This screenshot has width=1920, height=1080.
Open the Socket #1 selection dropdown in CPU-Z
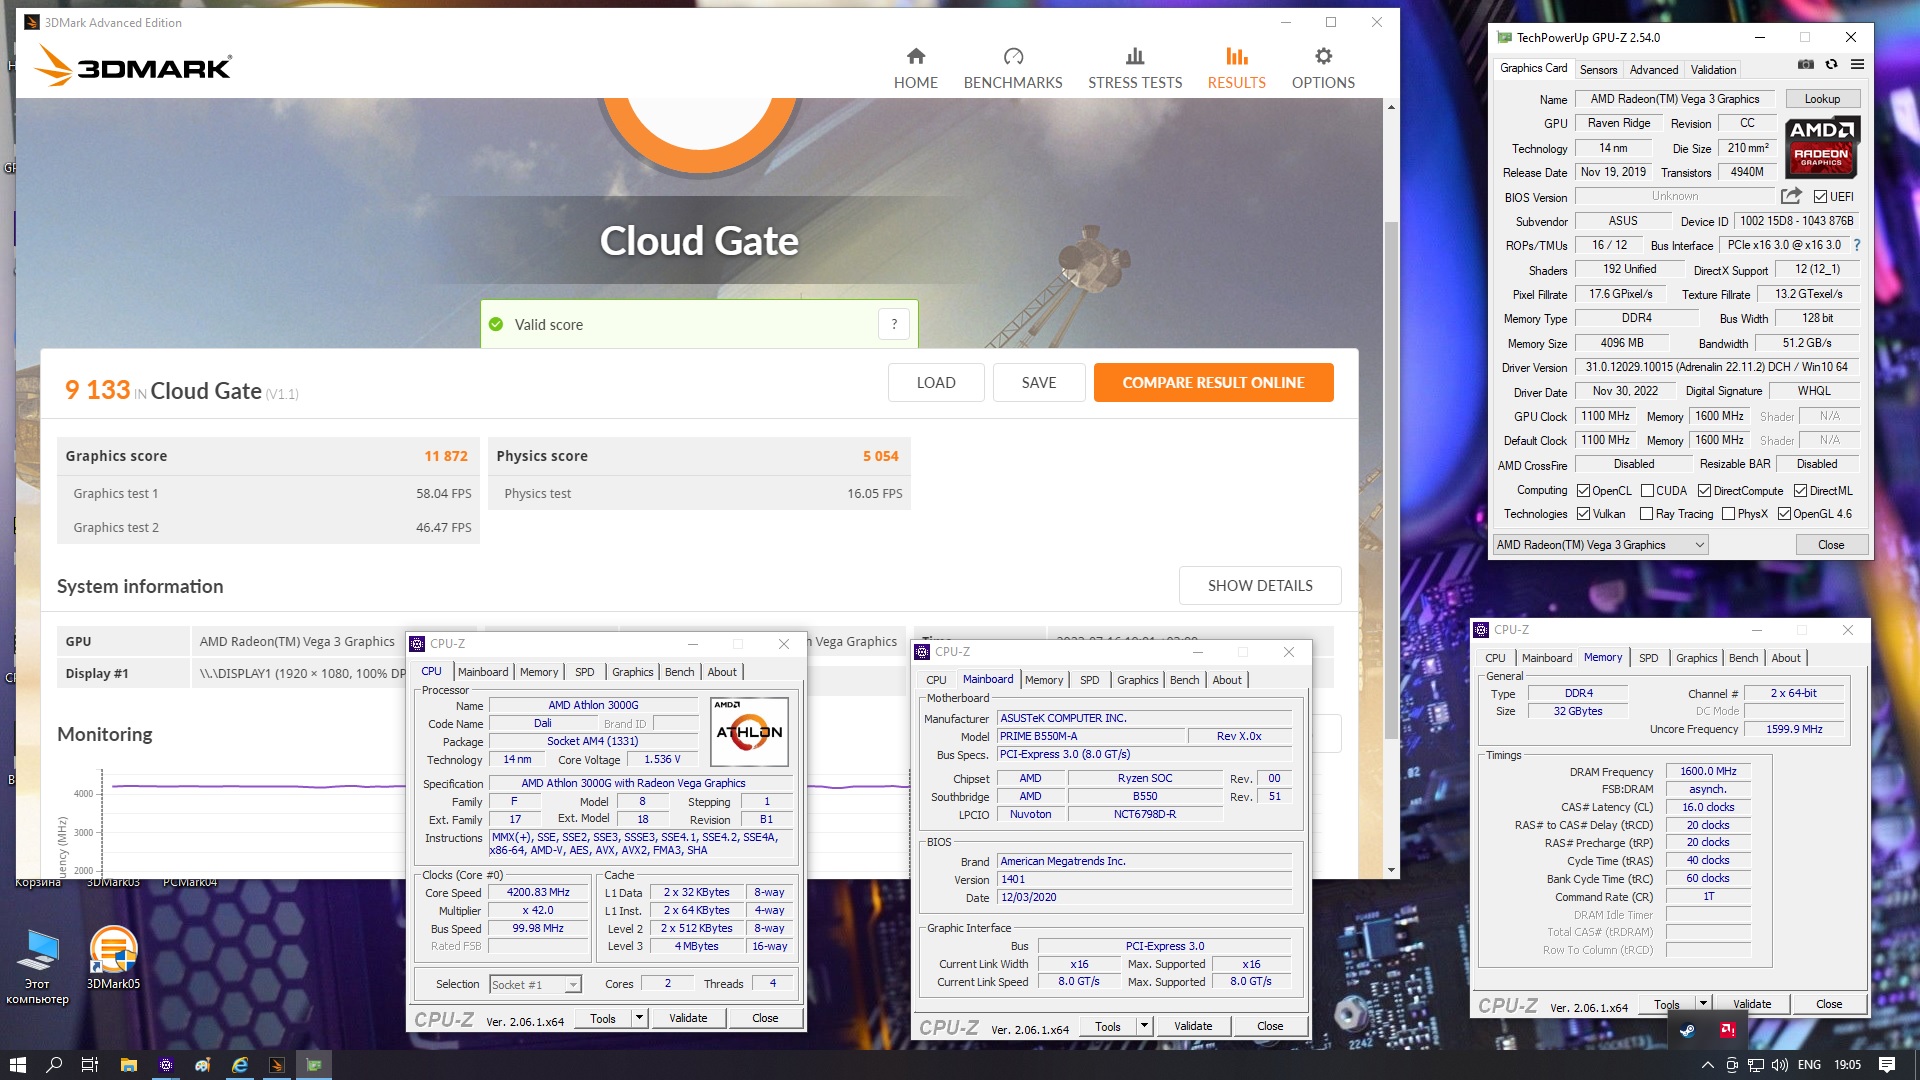[x=535, y=985]
